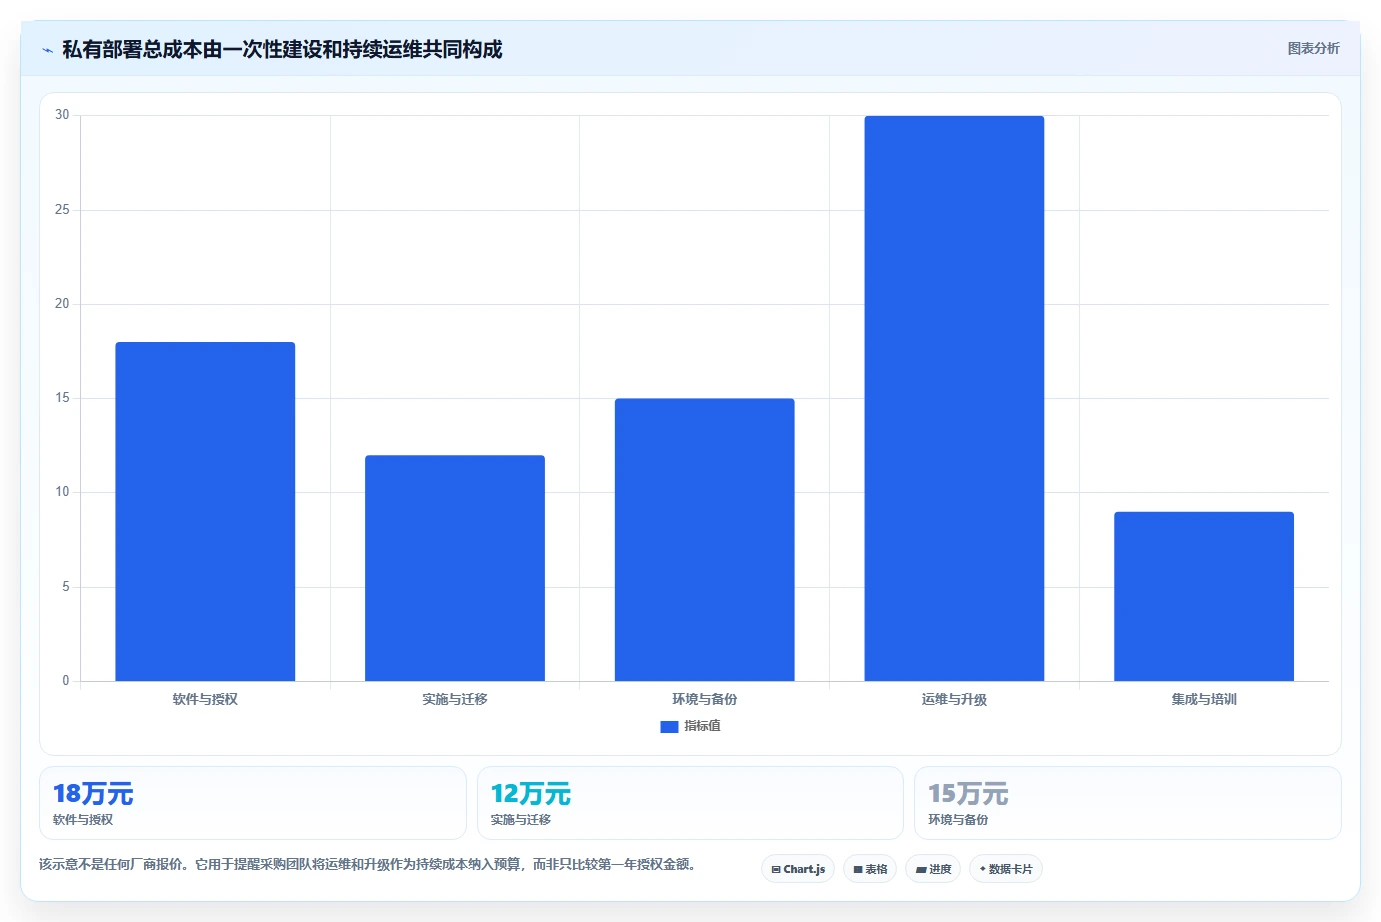The height and width of the screenshot is (922, 1381).
Task: Click the y-axis value 30
Action: pos(62,115)
